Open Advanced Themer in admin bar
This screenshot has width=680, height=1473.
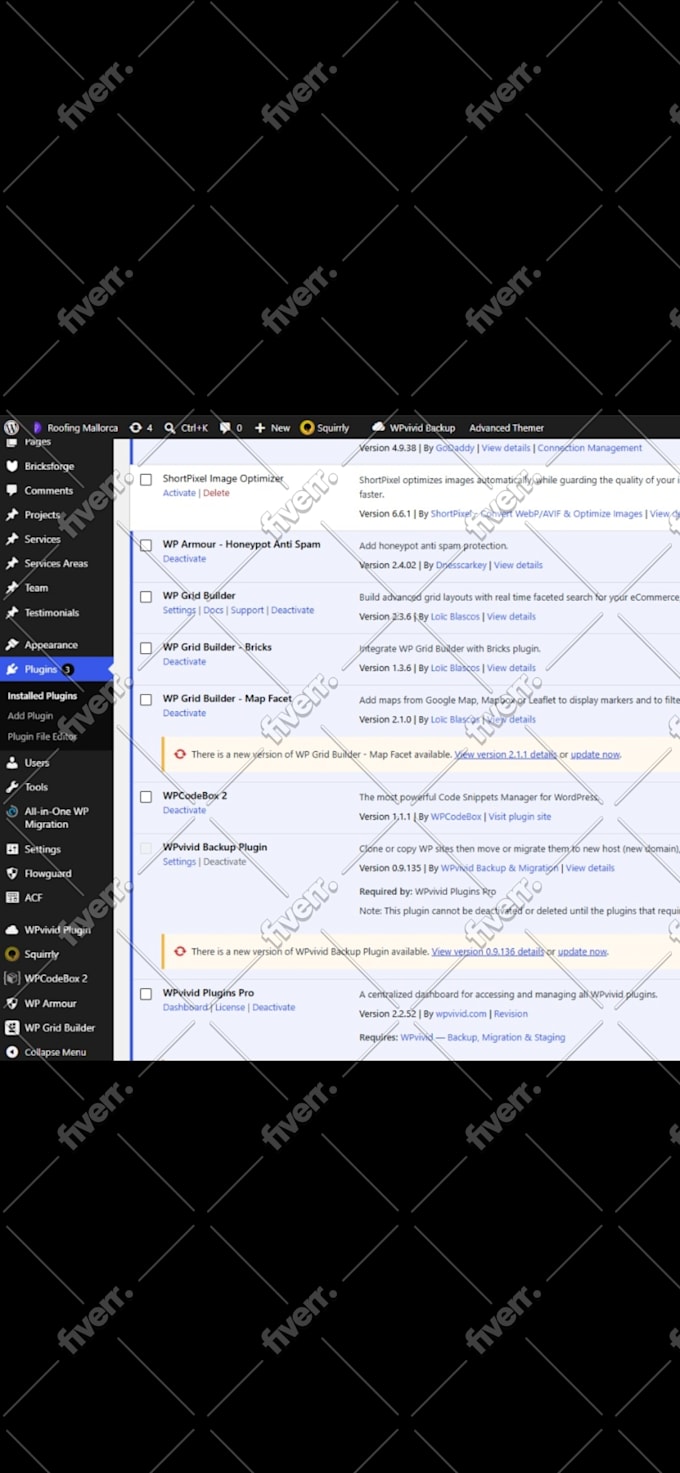(506, 428)
